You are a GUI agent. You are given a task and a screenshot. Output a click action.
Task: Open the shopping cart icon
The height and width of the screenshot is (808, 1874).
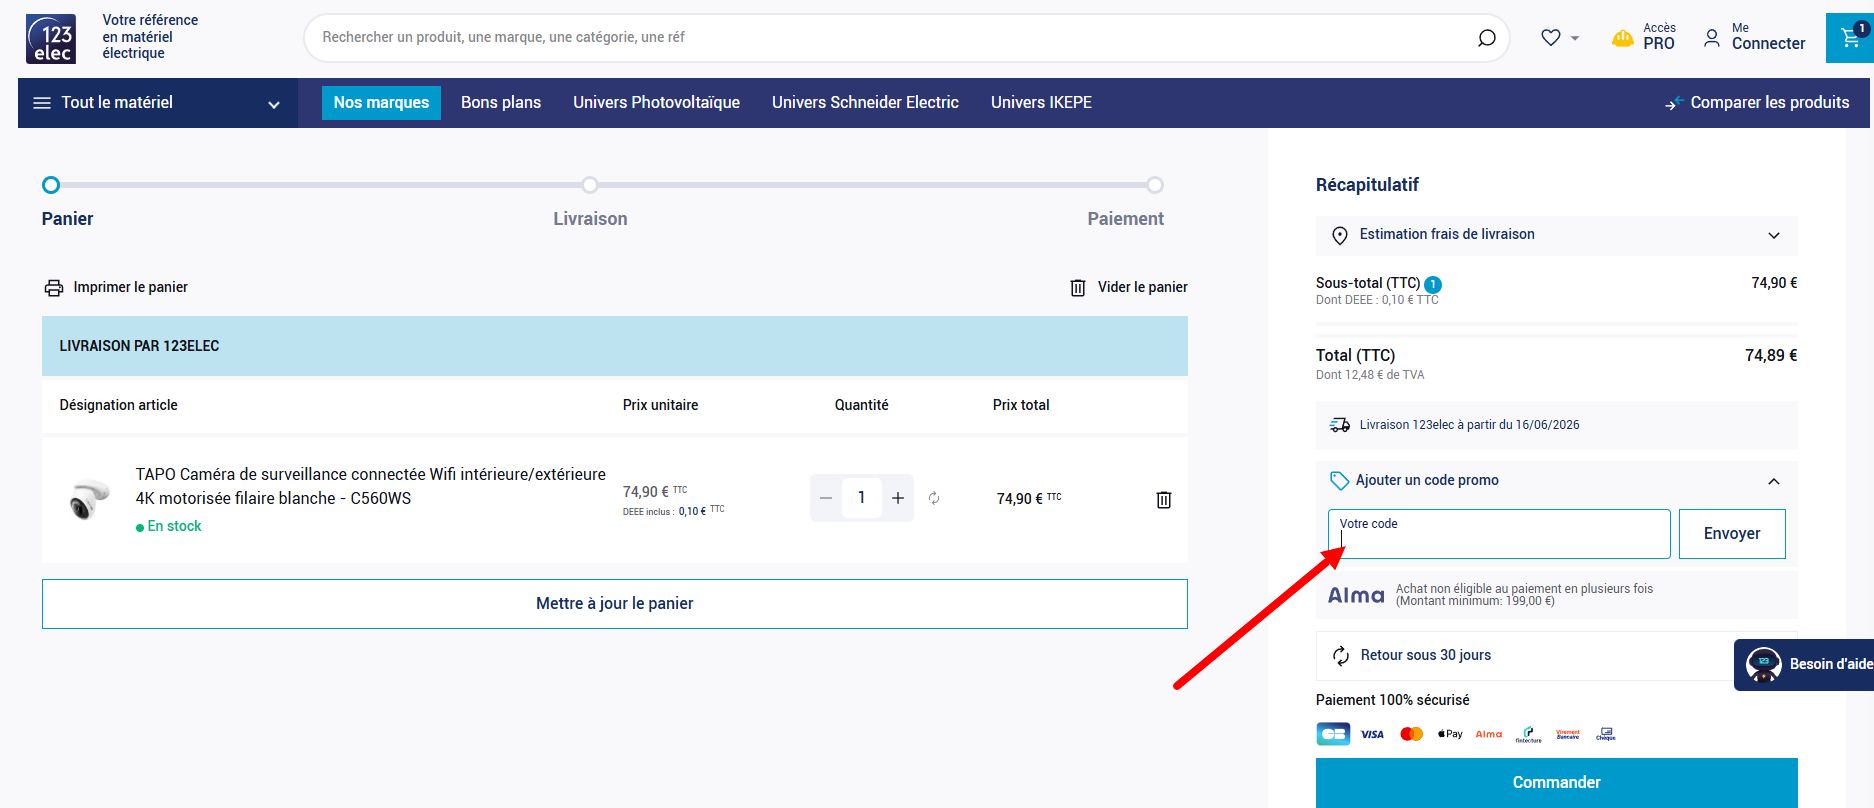pyautogui.click(x=1850, y=38)
